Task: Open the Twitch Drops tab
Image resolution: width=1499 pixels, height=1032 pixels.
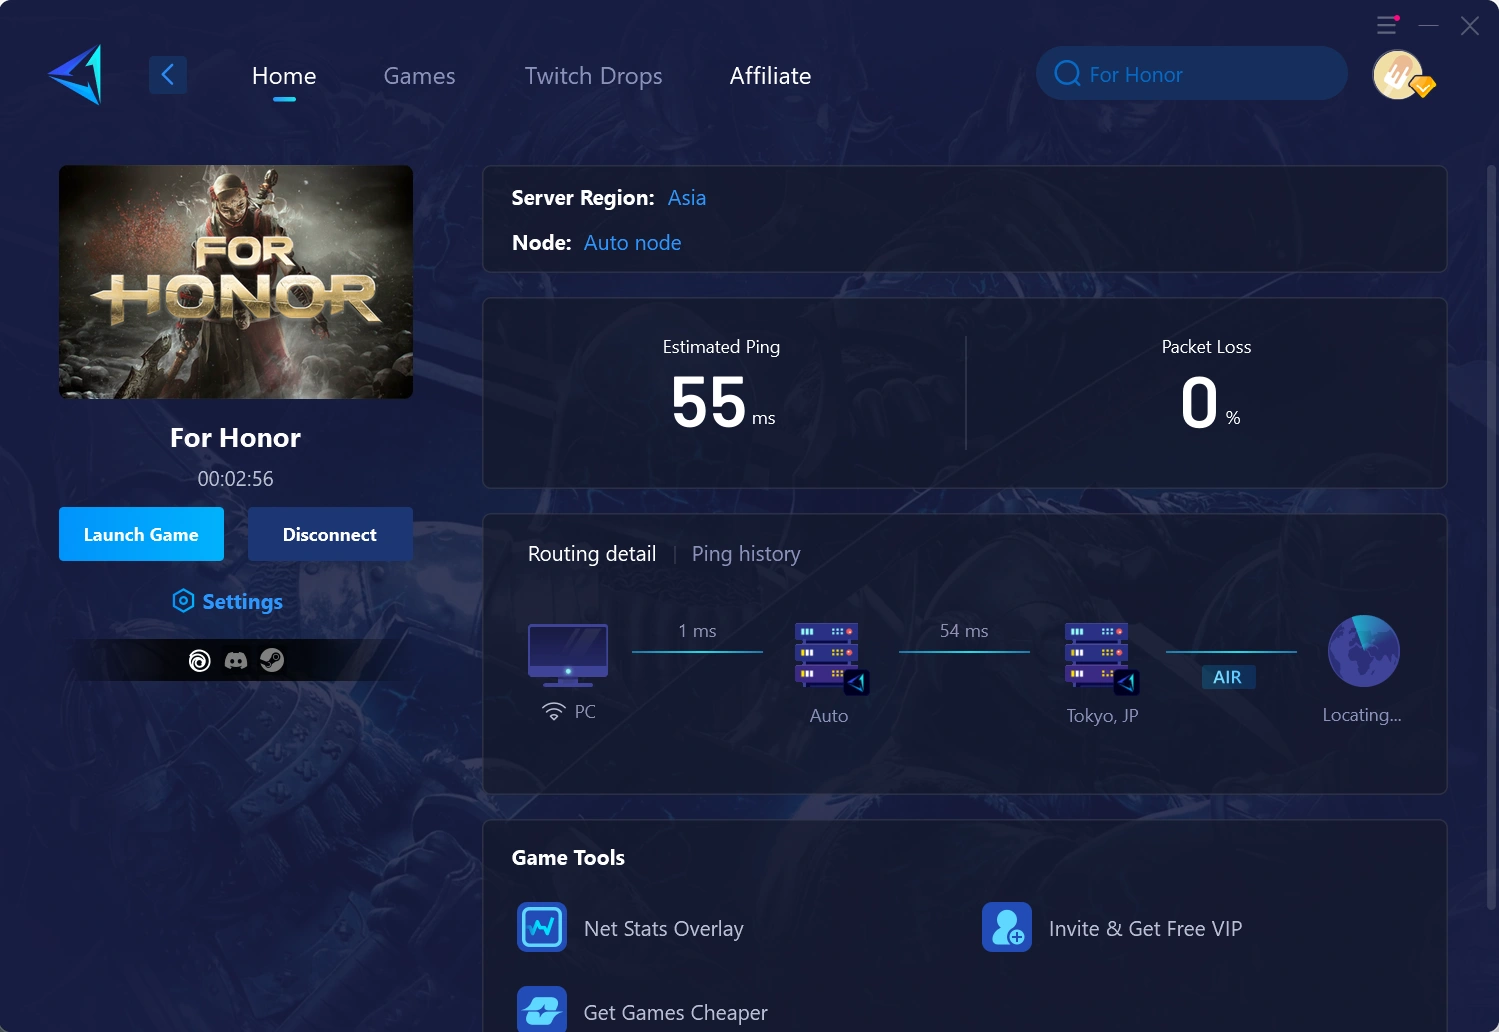Action: tap(594, 76)
